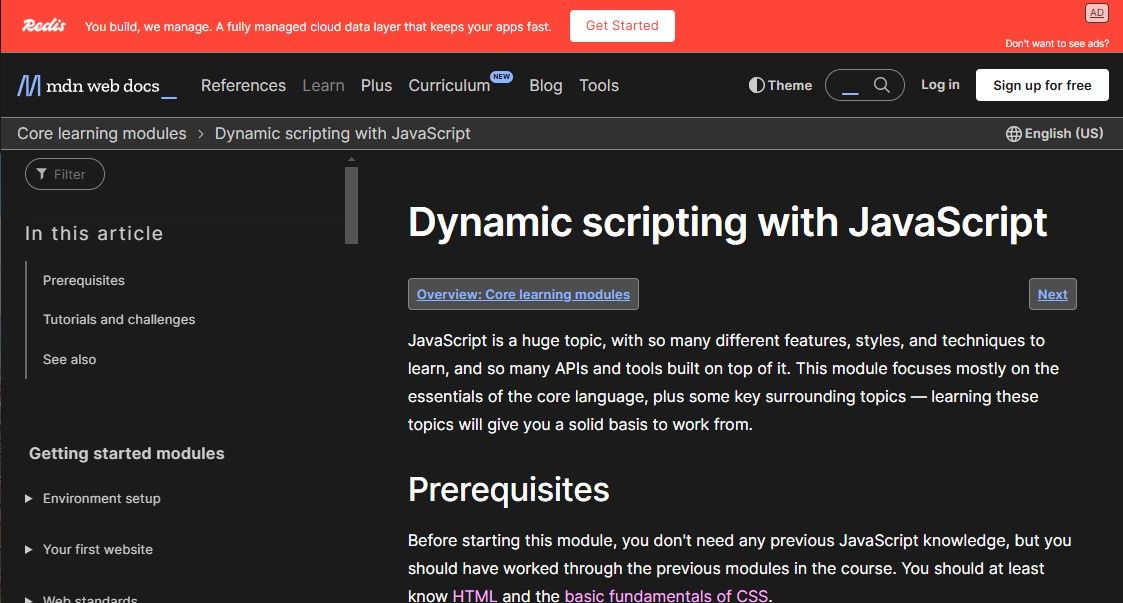Click the MDN Web Docs logo

click(x=96, y=86)
